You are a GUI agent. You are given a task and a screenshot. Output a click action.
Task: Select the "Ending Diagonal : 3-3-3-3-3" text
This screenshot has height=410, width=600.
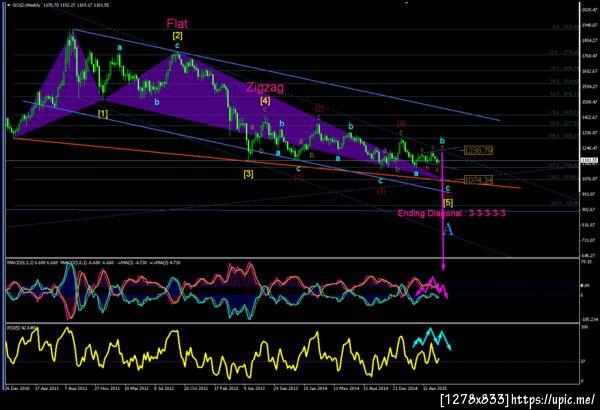(x=452, y=213)
